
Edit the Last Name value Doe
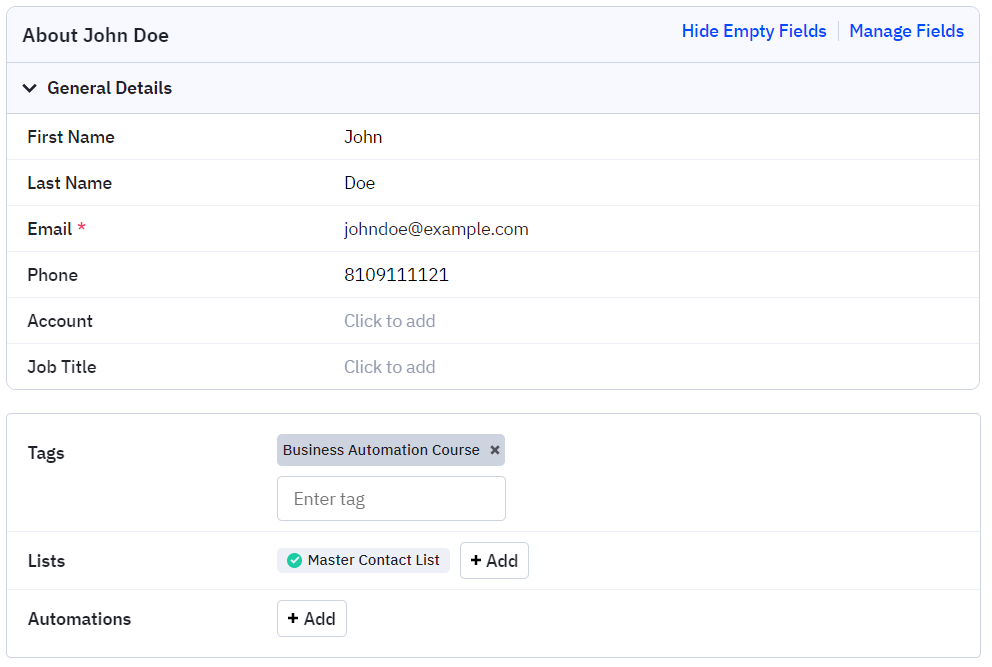point(359,183)
